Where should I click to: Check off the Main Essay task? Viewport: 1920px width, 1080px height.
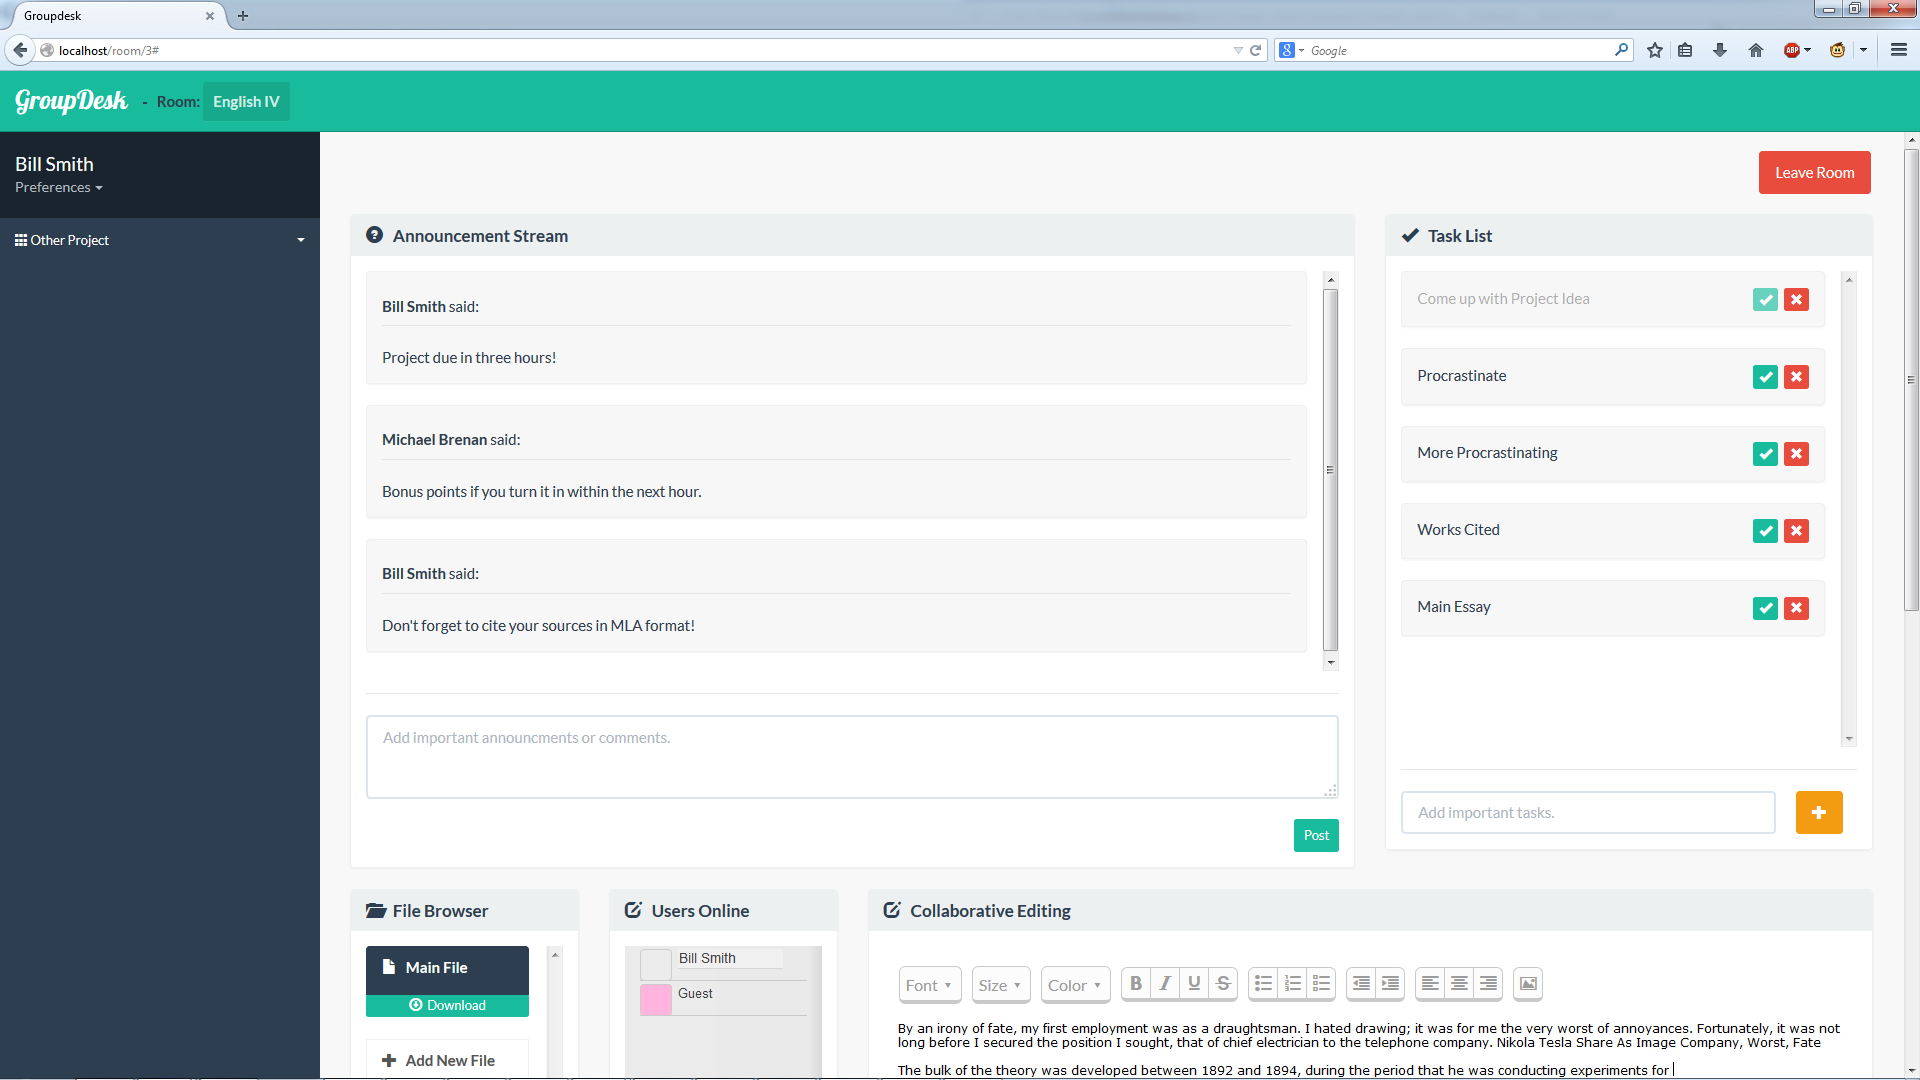1765,608
